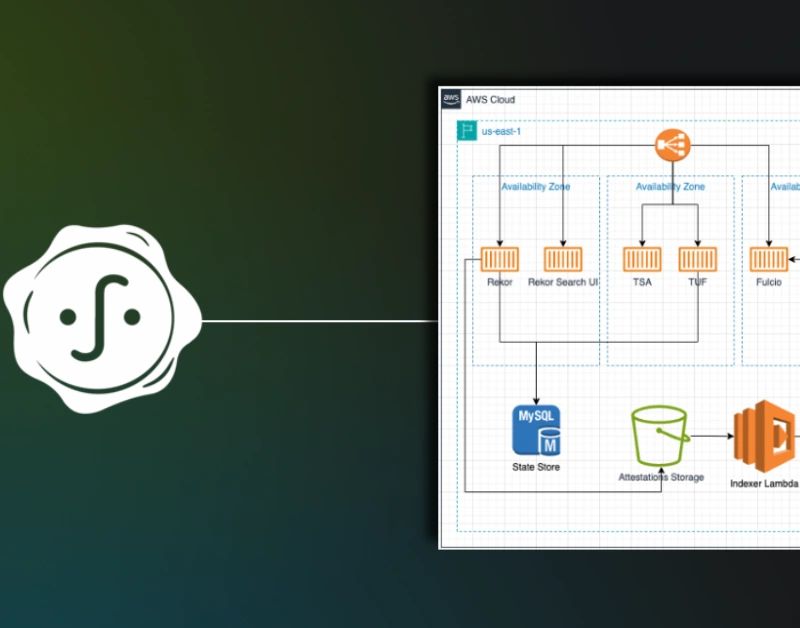Click the Rekor Search UI container icon
This screenshot has height=628, width=800.
(x=563, y=259)
